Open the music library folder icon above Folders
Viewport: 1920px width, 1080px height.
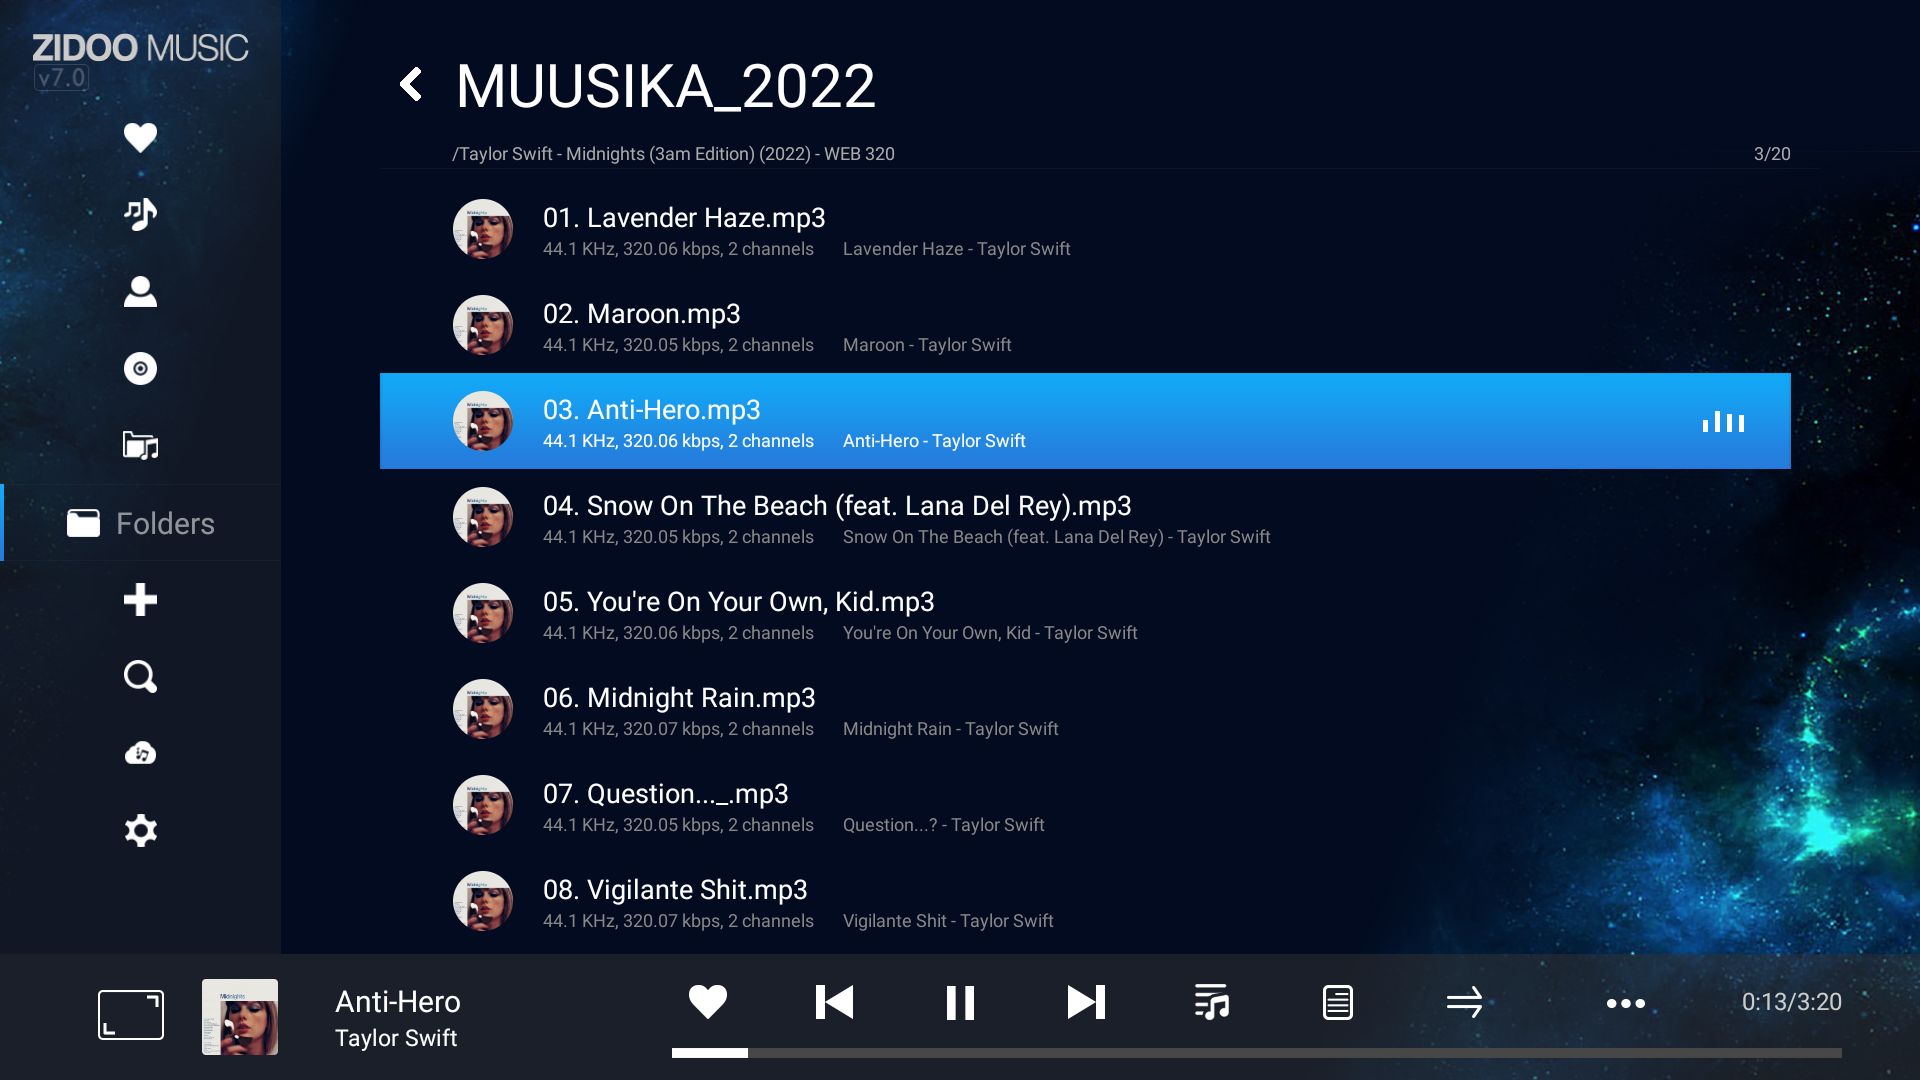tap(140, 445)
